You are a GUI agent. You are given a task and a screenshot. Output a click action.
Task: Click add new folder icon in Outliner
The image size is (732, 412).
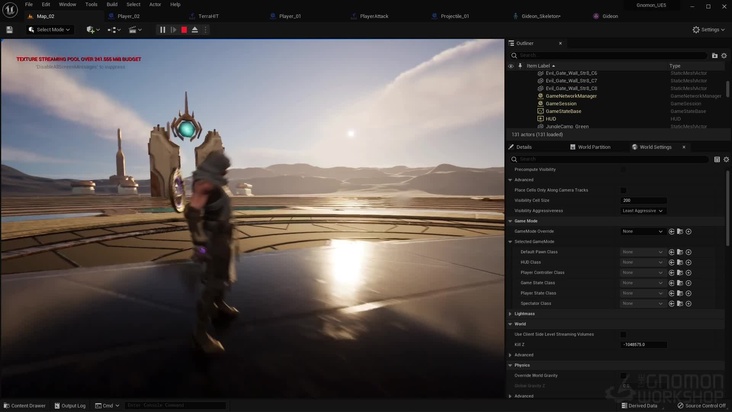coord(716,55)
